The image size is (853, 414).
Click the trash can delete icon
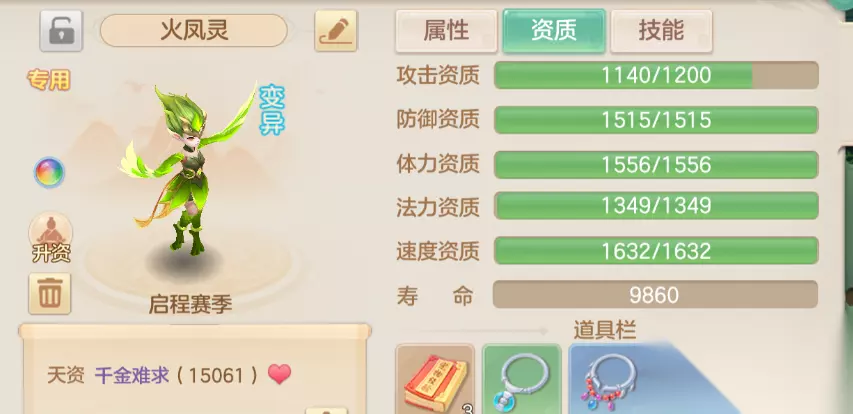50,294
